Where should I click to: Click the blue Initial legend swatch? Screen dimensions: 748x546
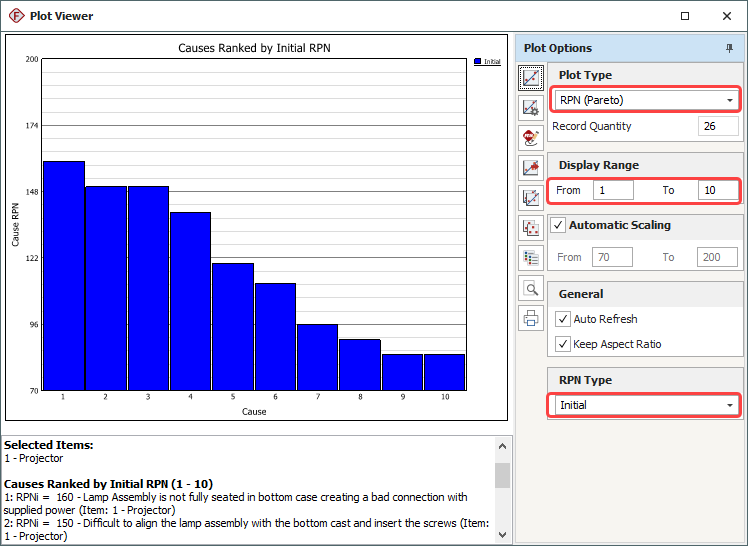[478, 61]
